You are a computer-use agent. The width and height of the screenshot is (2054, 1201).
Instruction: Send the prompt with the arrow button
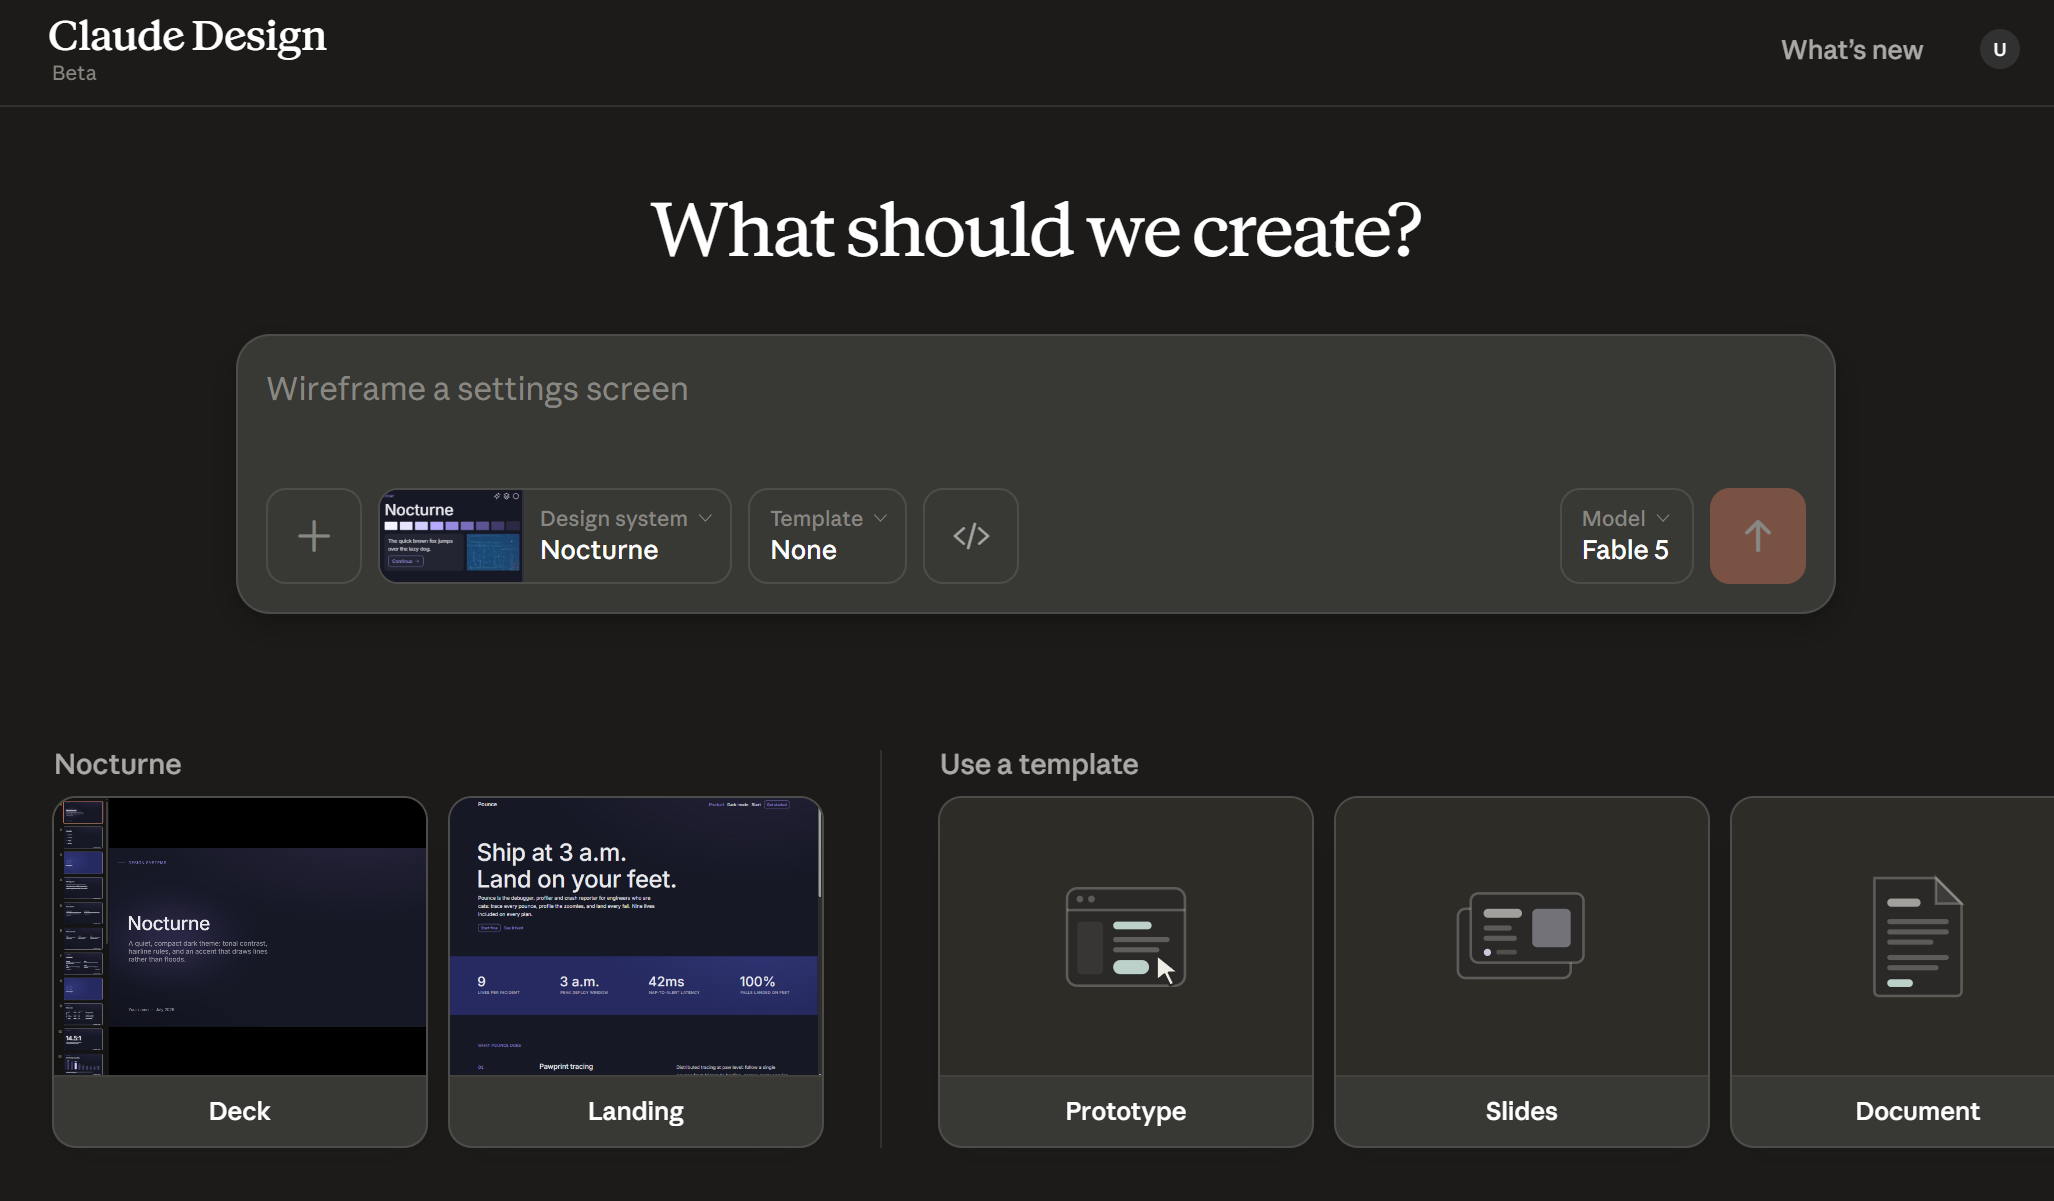[1758, 536]
